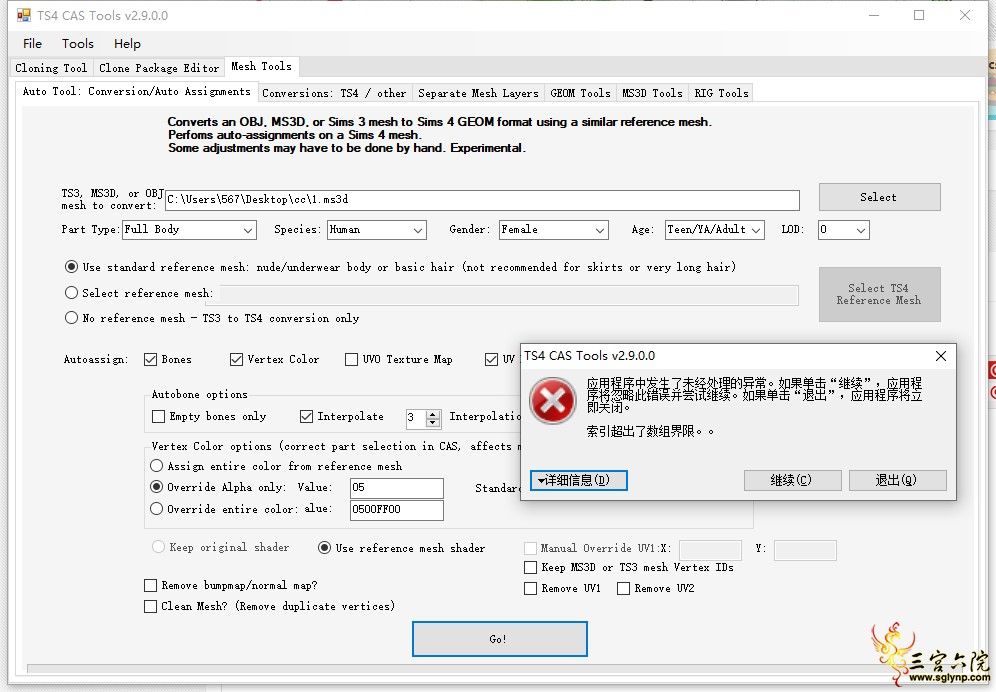Enable the UV0 Texture Map checkbox

pos(351,360)
